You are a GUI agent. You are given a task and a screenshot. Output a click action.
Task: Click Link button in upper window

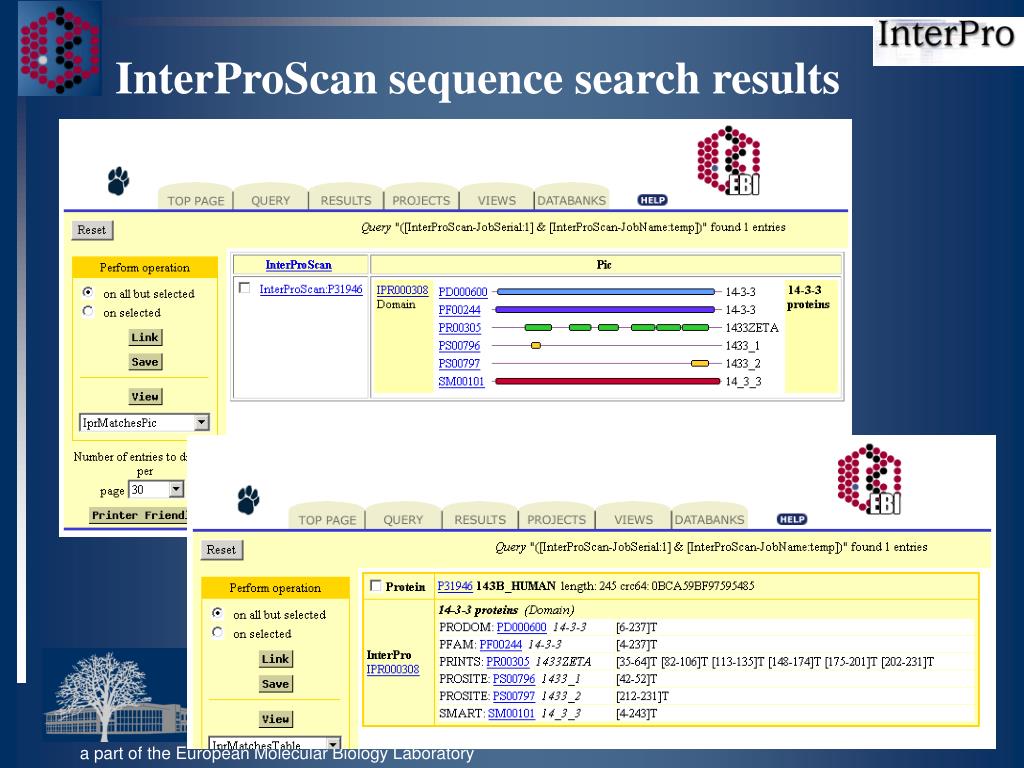click(145, 338)
